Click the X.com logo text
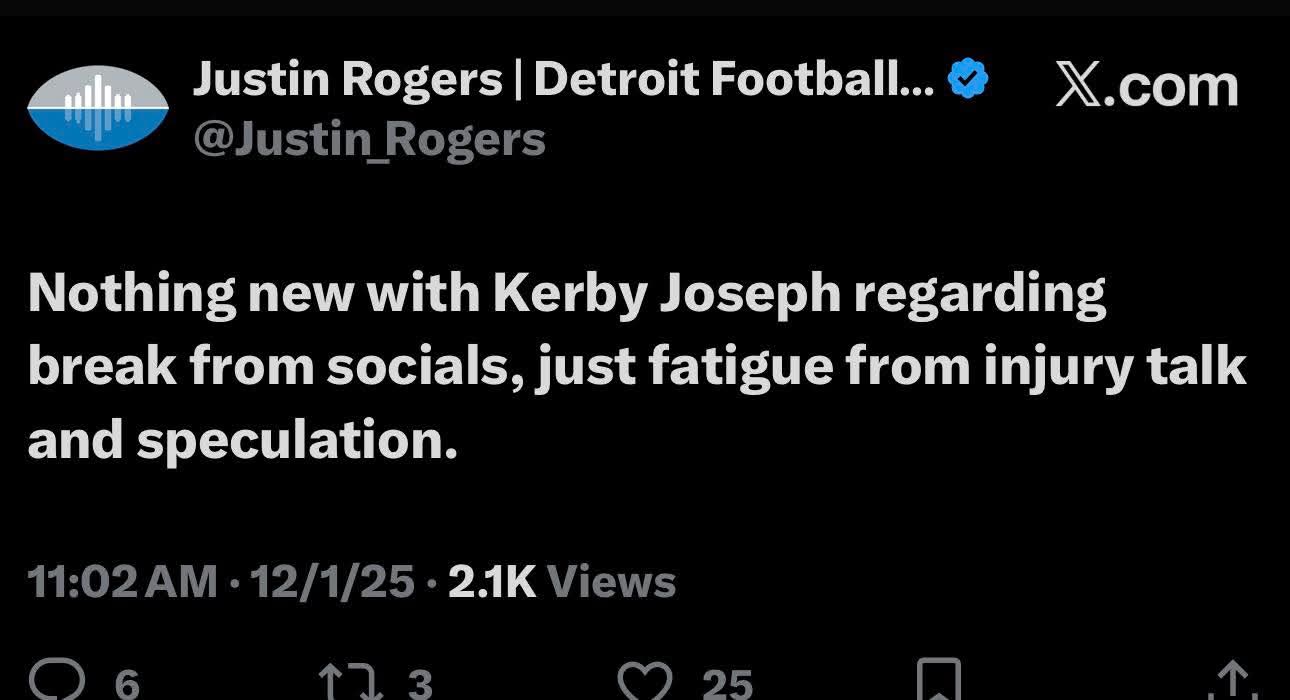Screen dimensions: 1290x700 [x=1146, y=87]
